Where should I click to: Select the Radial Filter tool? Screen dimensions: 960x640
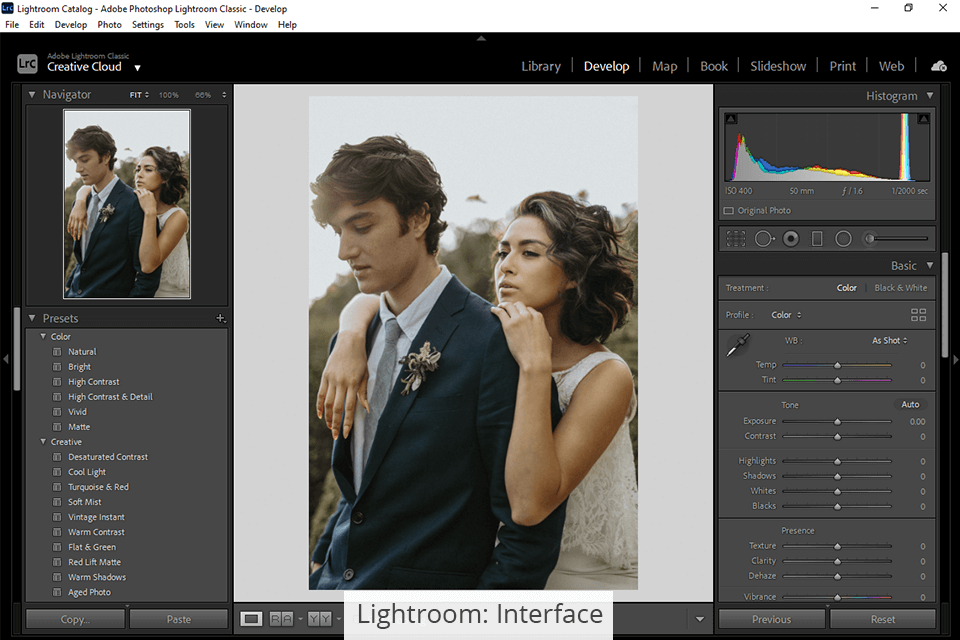(844, 239)
